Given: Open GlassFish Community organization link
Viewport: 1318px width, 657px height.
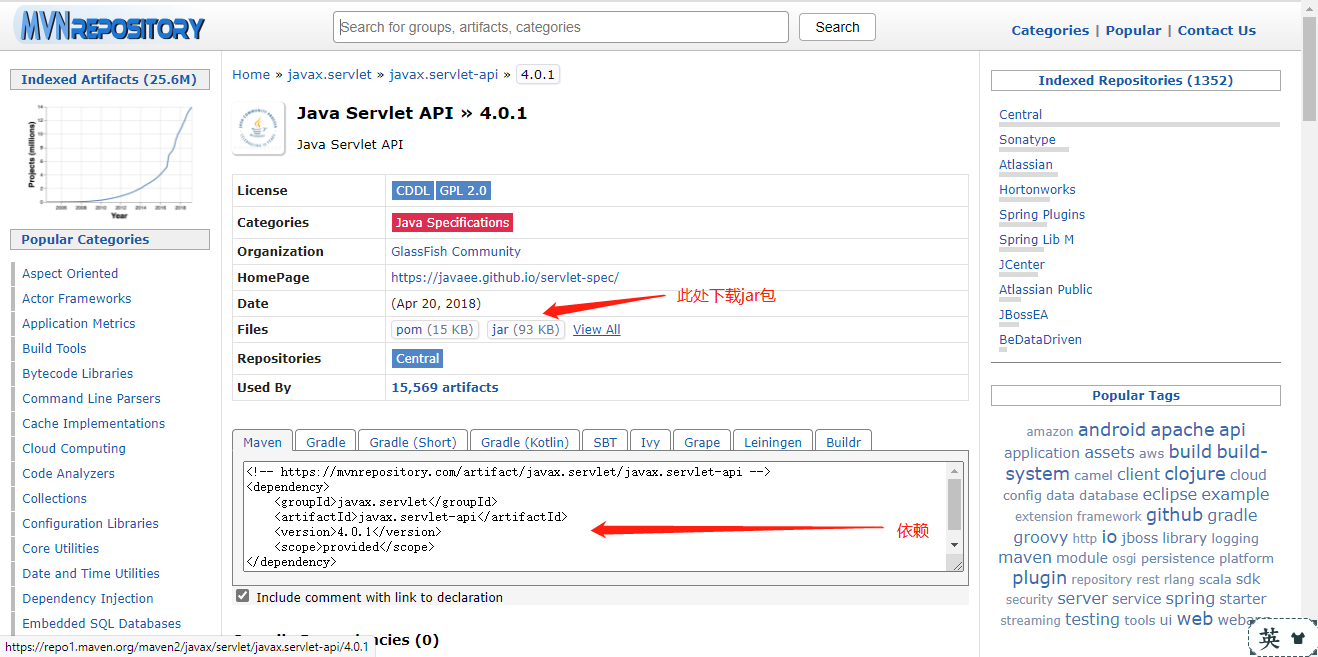Looking at the screenshot, I should click(456, 251).
